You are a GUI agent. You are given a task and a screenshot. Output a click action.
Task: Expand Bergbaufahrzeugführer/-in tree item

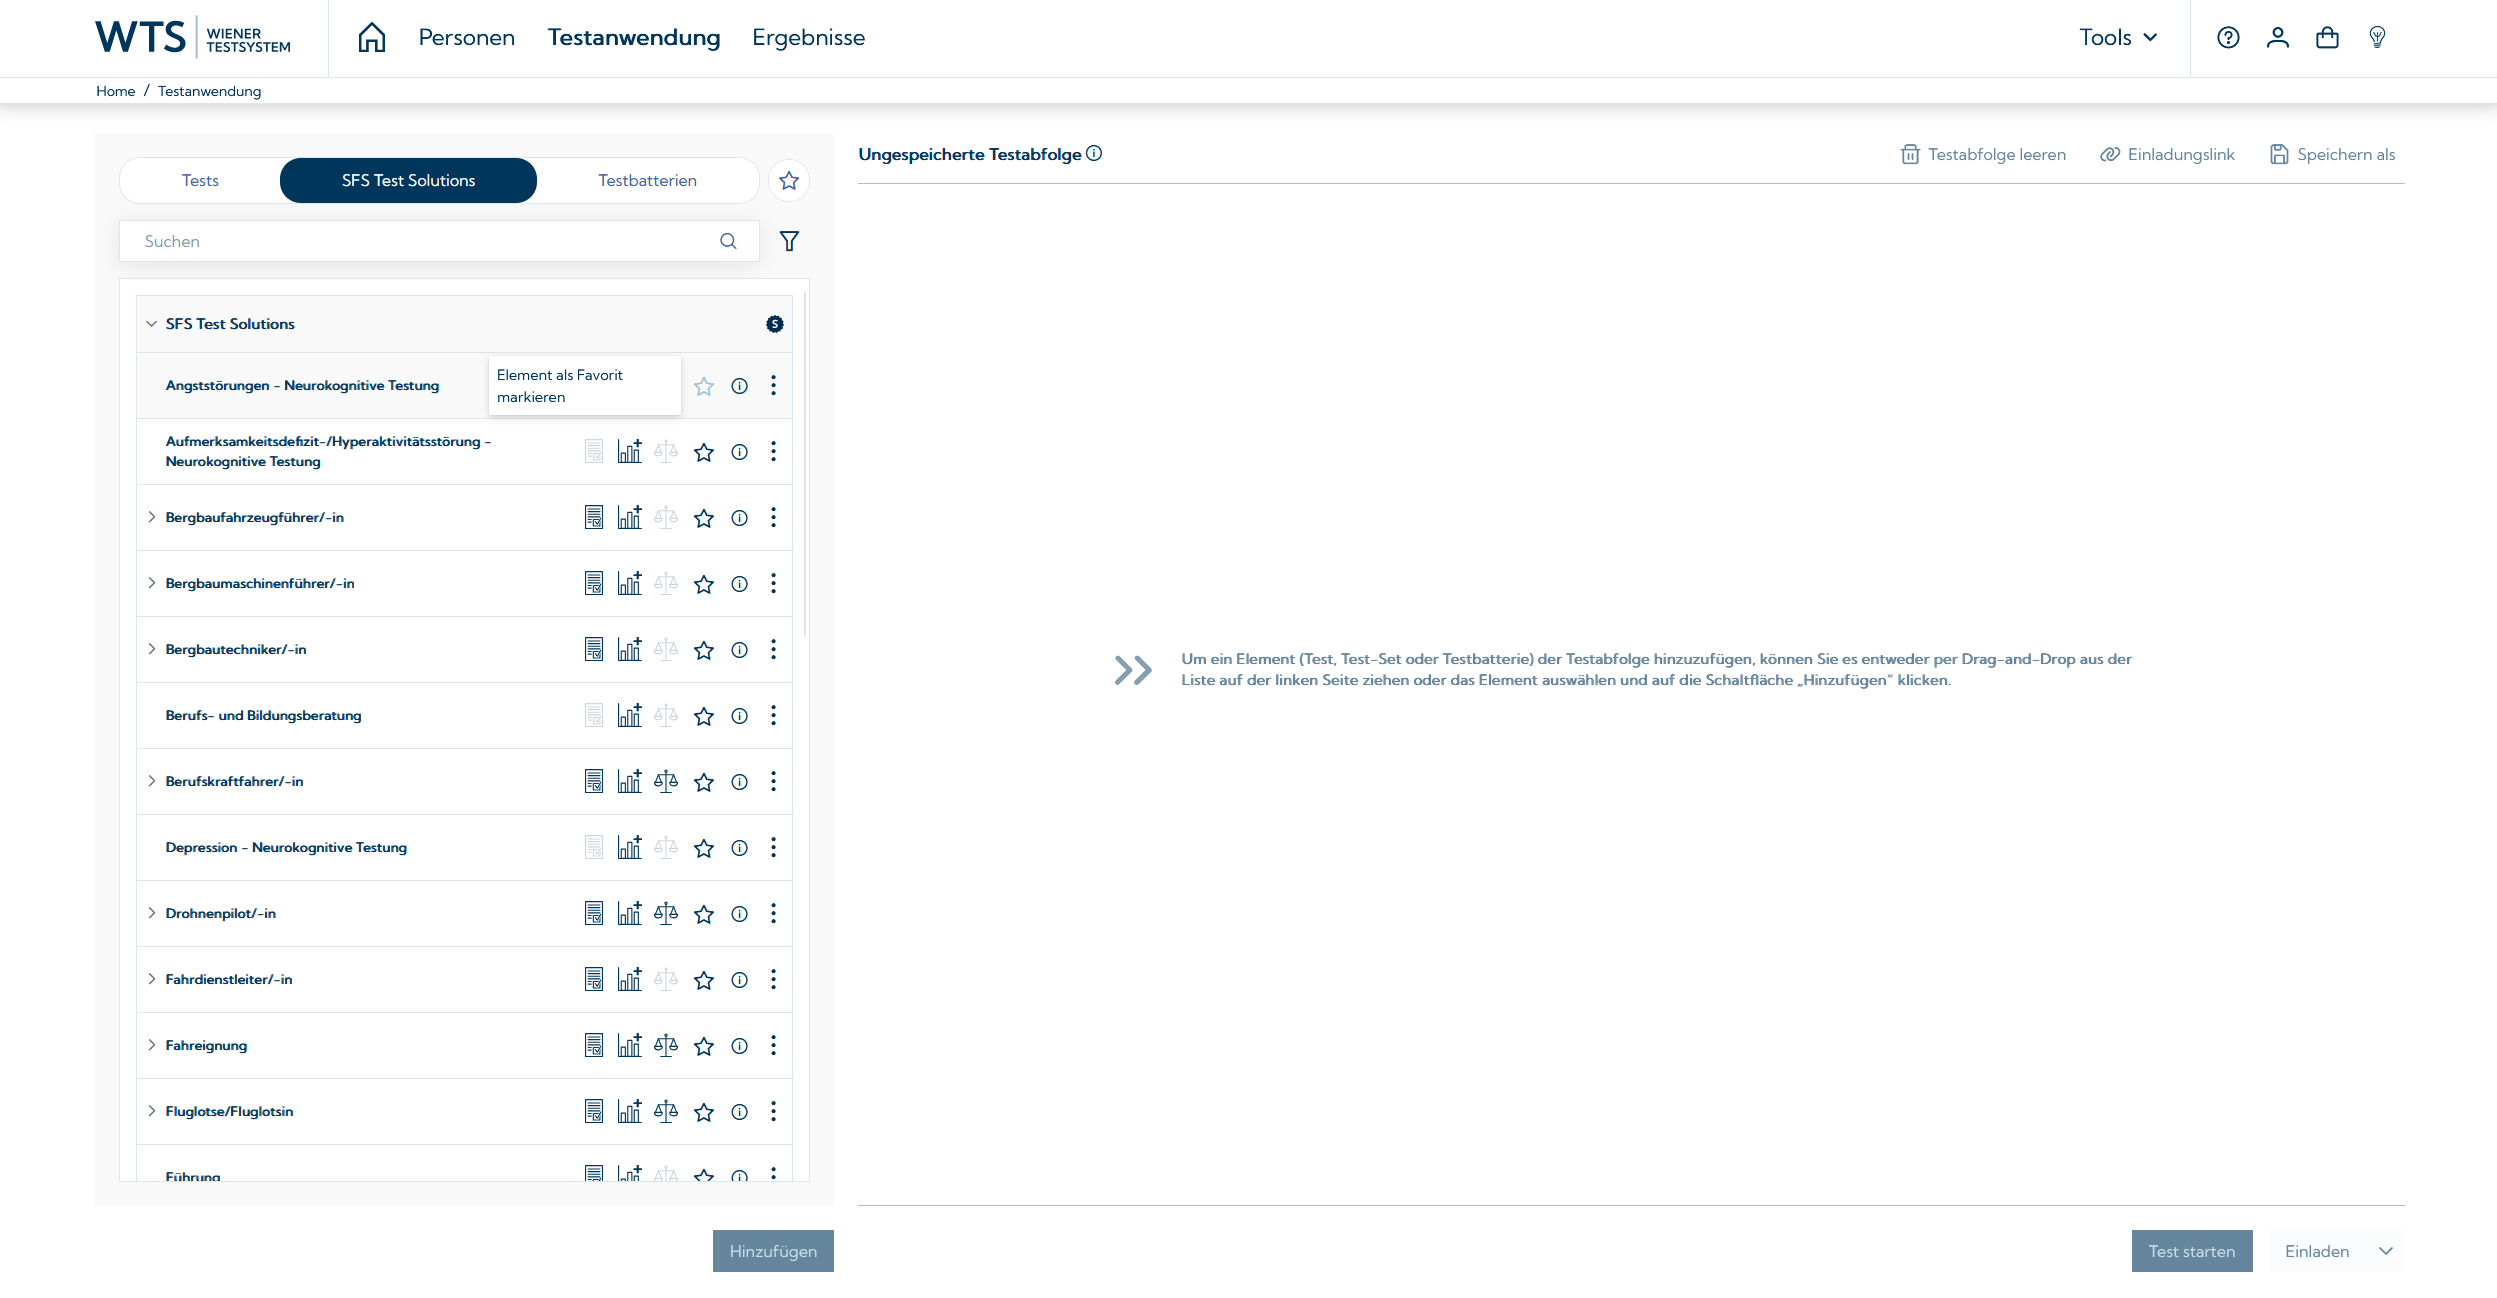[x=152, y=517]
